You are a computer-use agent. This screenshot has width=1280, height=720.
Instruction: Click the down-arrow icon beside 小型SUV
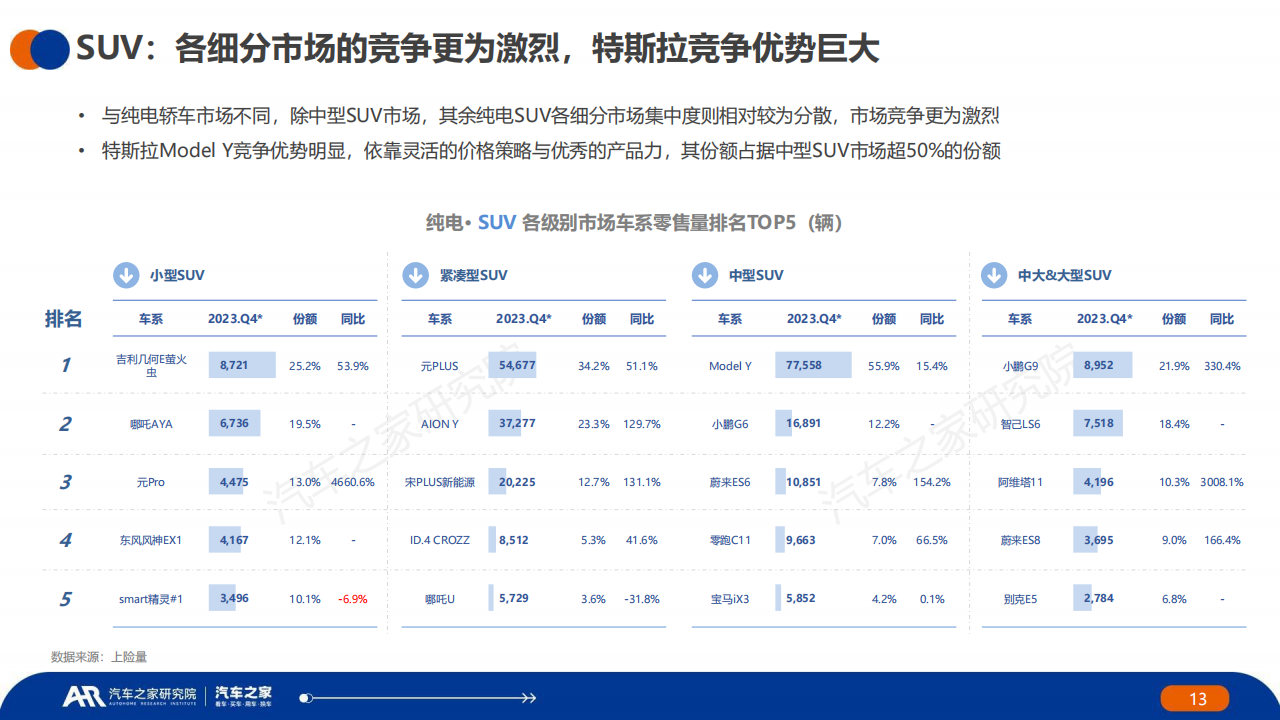tap(126, 275)
